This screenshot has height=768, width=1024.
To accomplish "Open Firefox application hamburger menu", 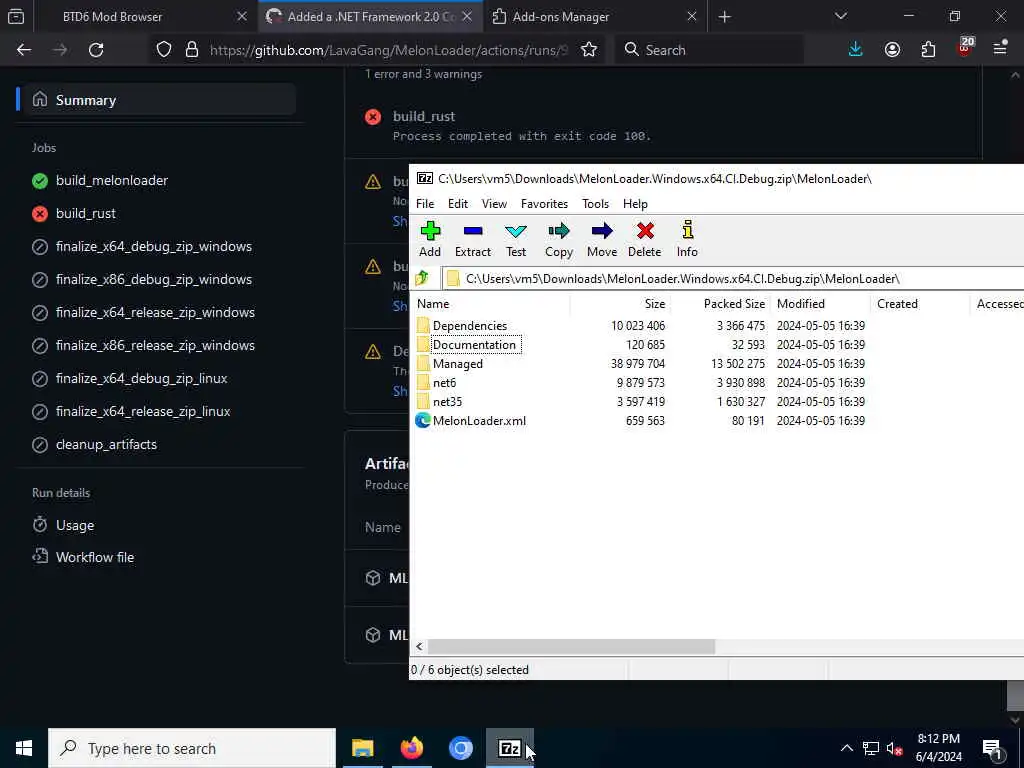I will point(1000,48).
